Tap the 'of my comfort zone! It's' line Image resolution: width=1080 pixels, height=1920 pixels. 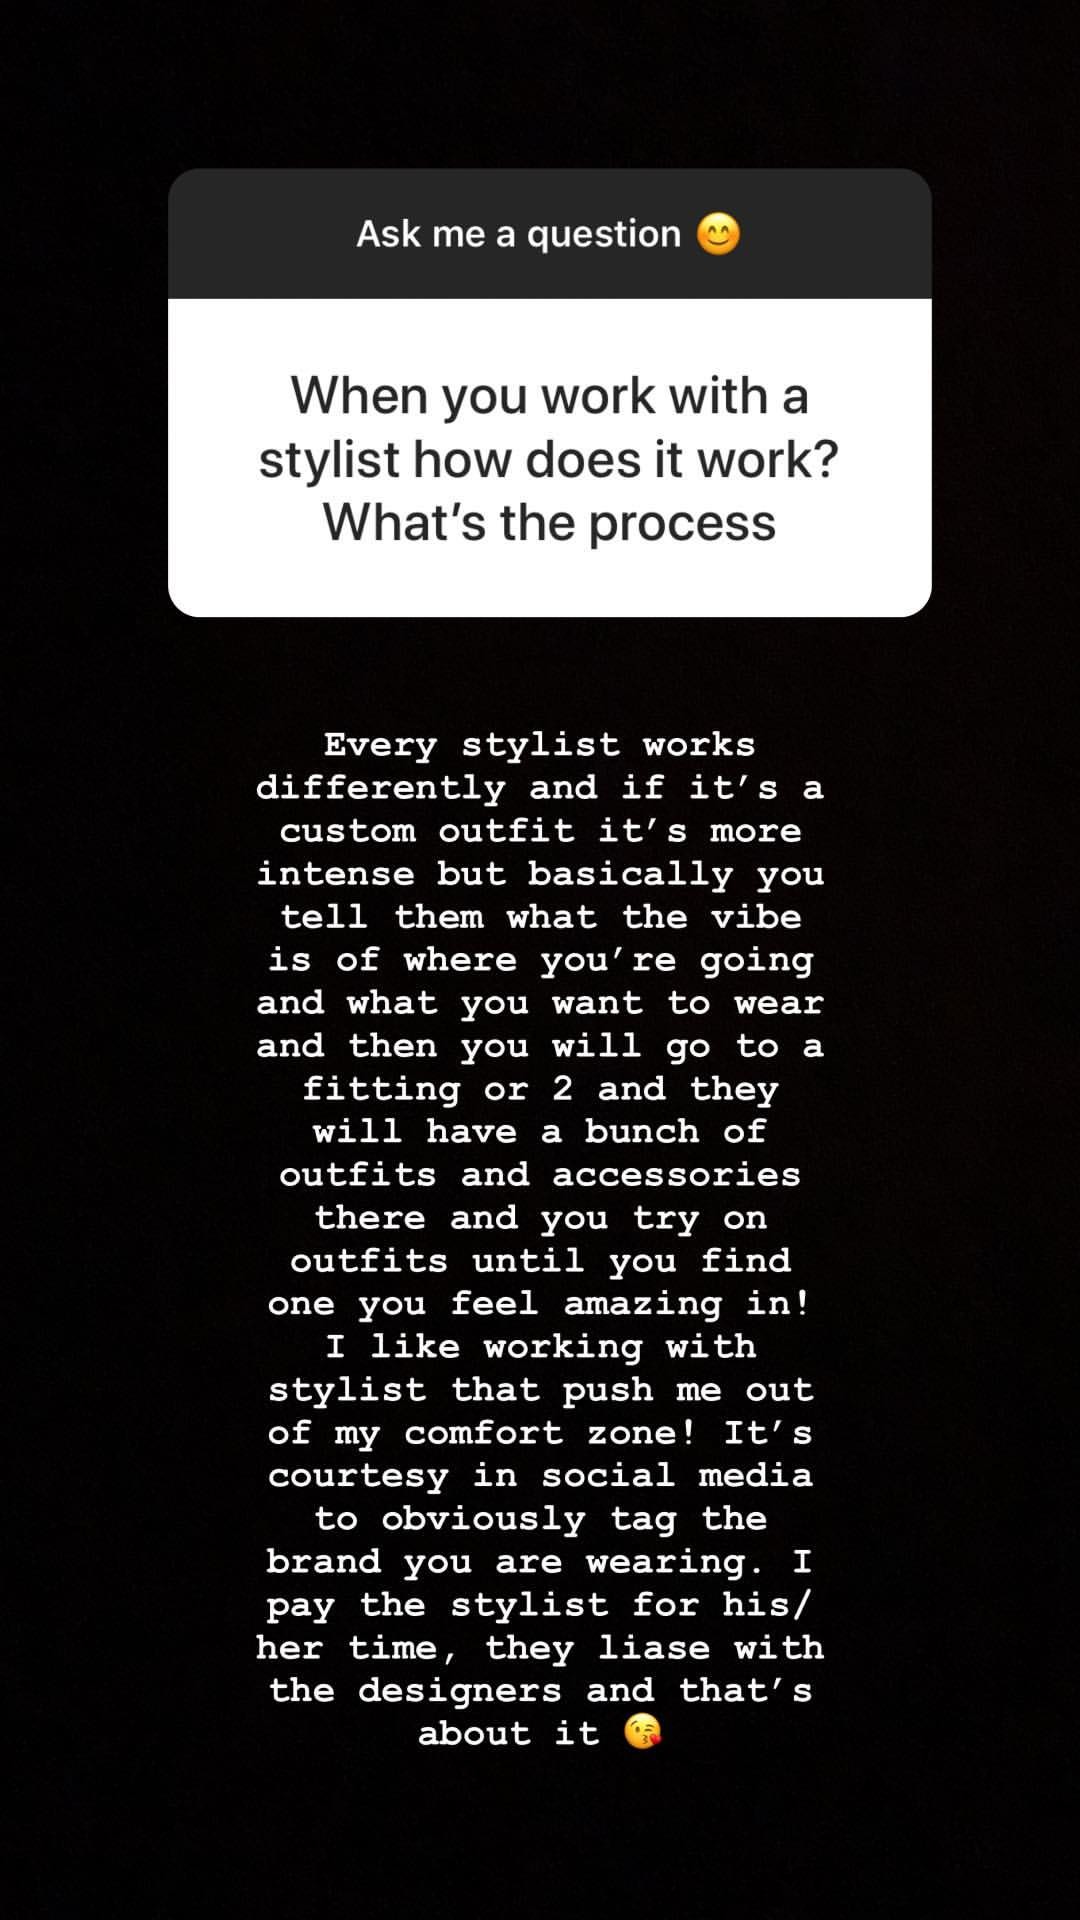click(540, 1433)
